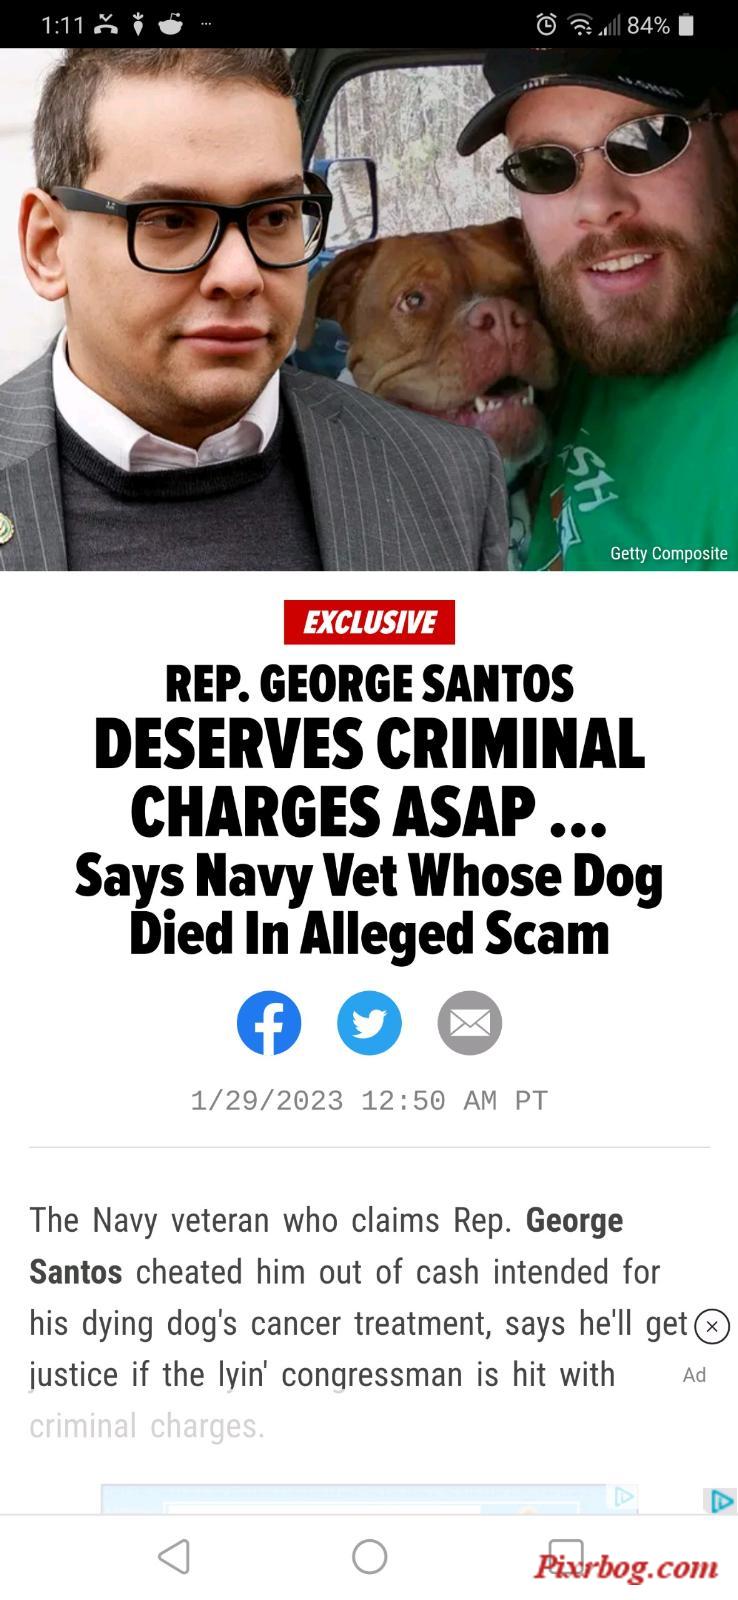Click the Ad label beside text
This screenshot has height=1600, width=738.
(x=694, y=1375)
